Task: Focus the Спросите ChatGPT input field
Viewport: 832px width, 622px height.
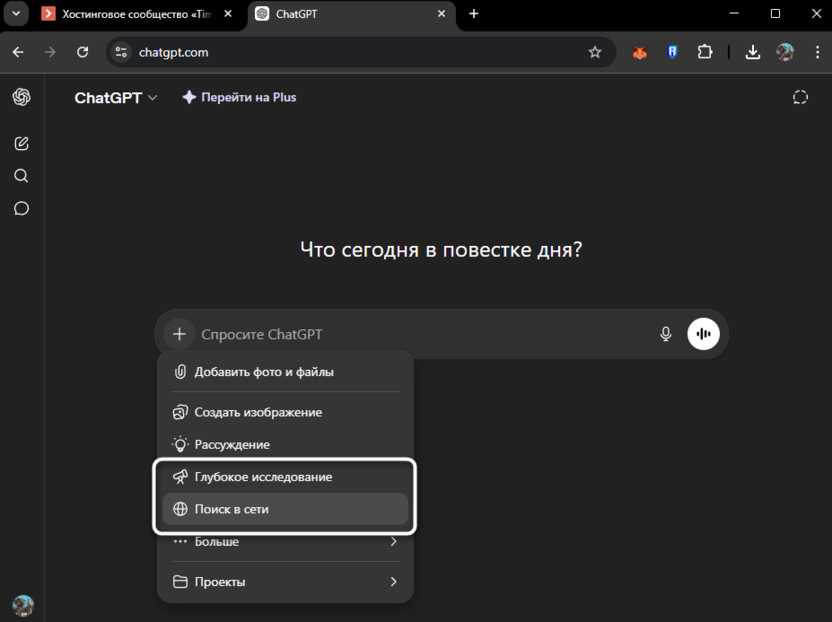Action: [424, 334]
